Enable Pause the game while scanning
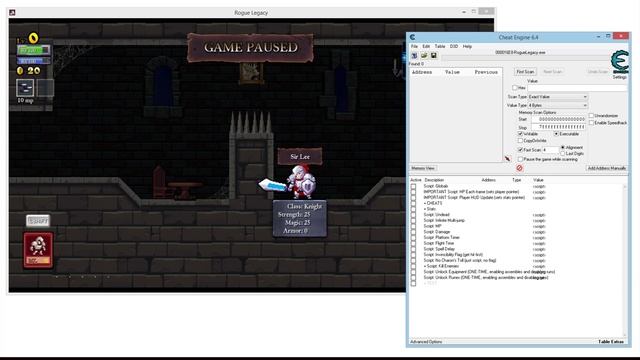Image resolution: width=640 pixels, height=360 pixels. [520, 159]
